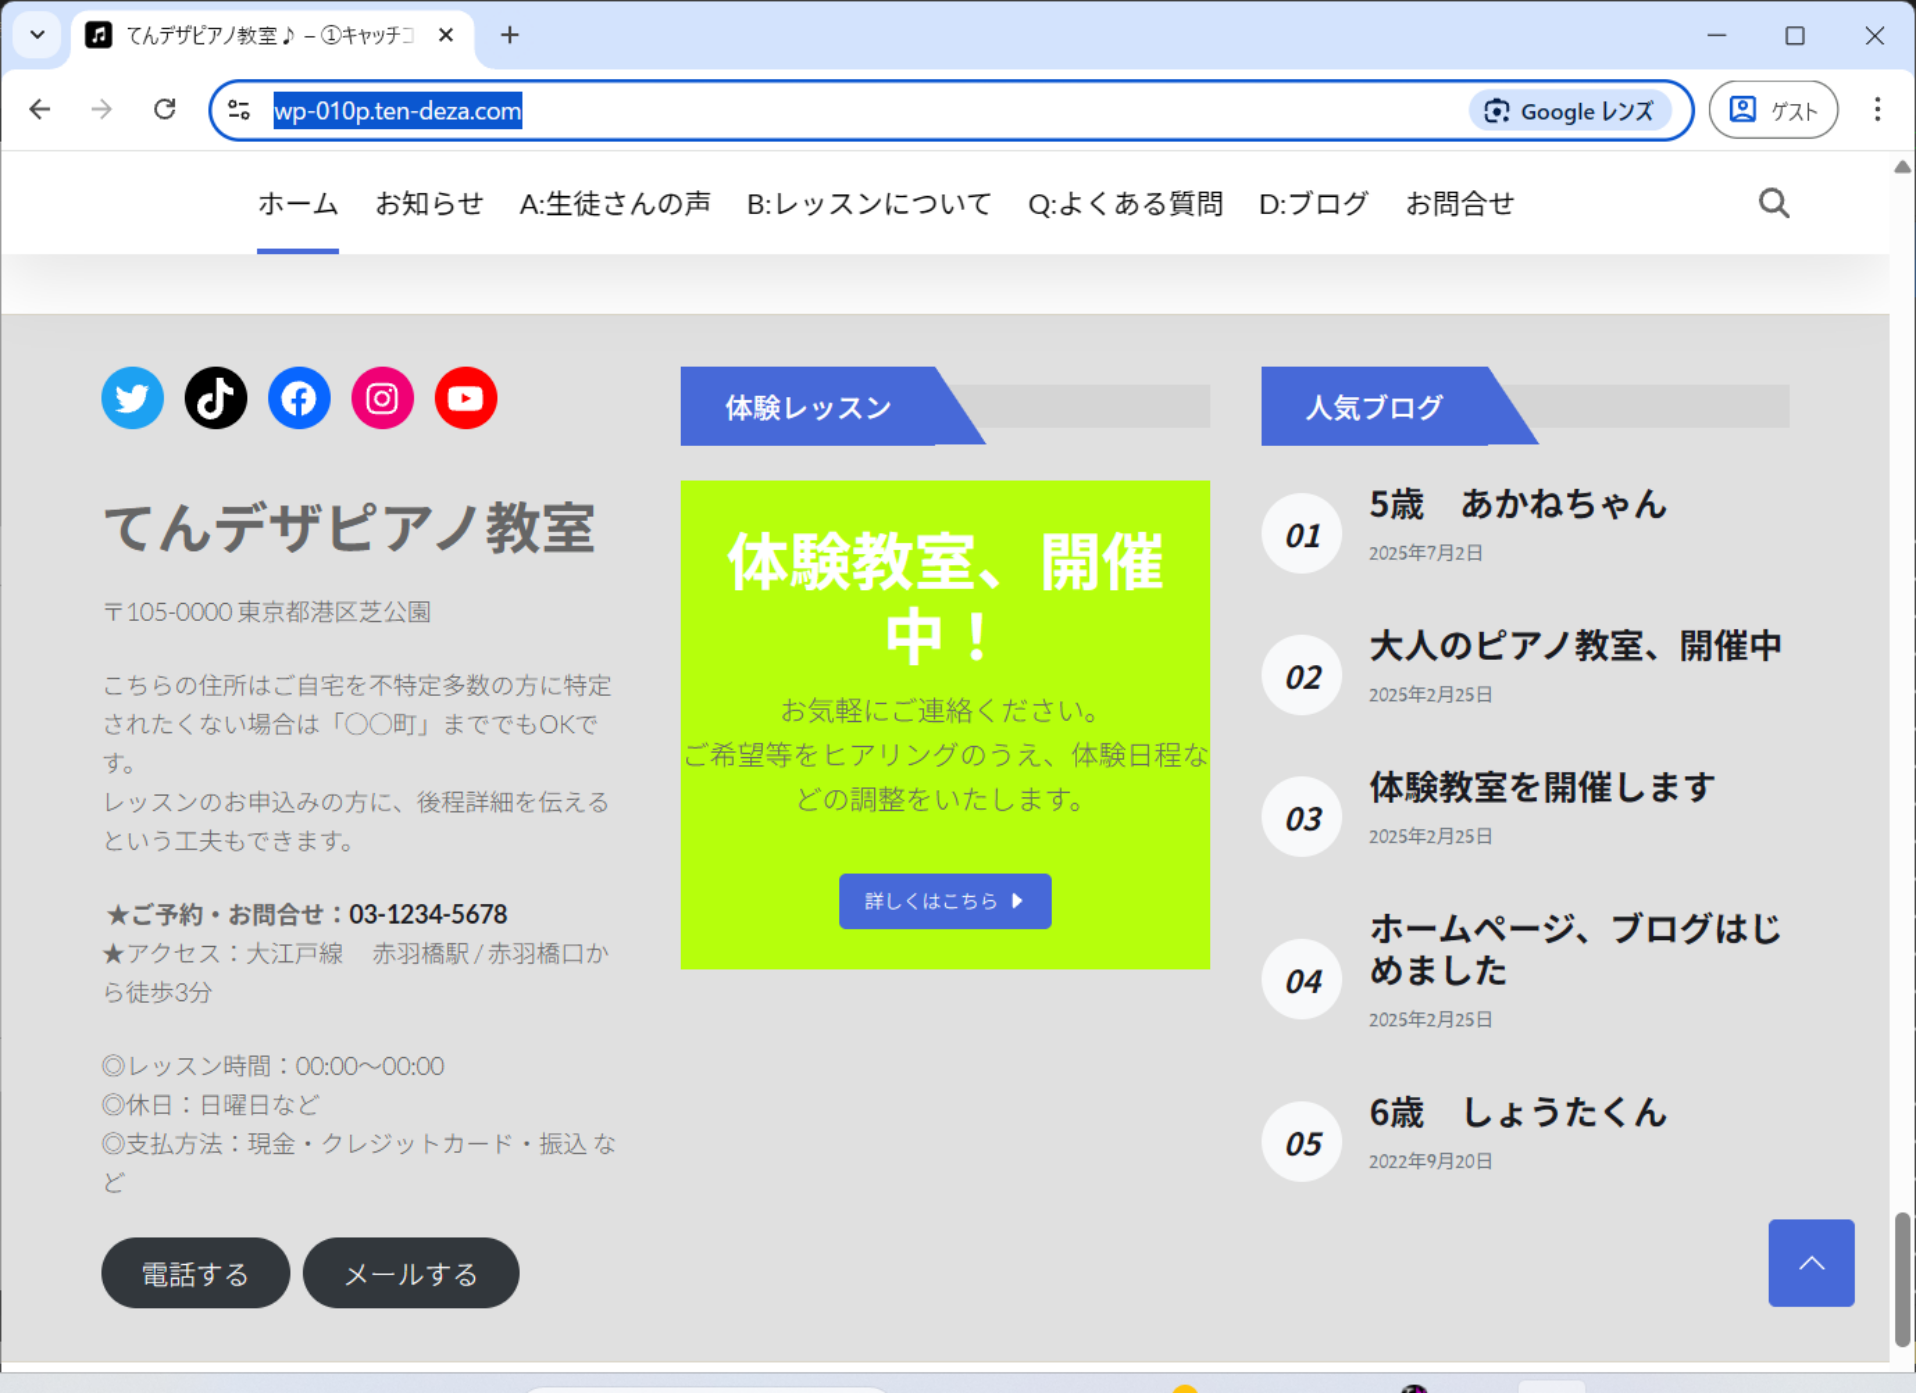Click the site search magnifier icon
The width and height of the screenshot is (1916, 1393).
pyautogui.click(x=1773, y=204)
